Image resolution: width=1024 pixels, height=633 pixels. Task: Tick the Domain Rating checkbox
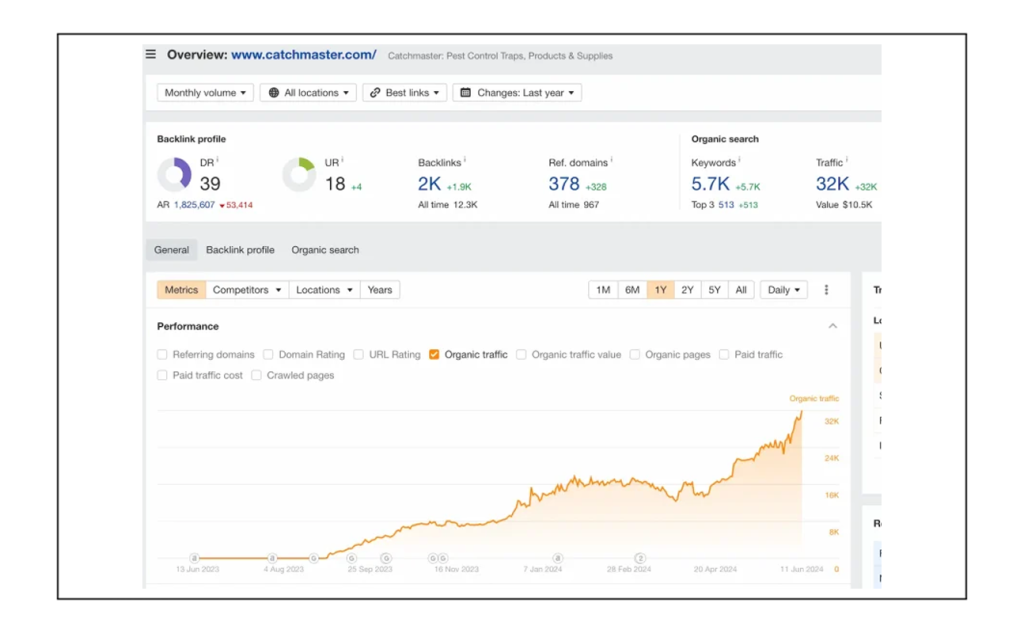[268, 355]
